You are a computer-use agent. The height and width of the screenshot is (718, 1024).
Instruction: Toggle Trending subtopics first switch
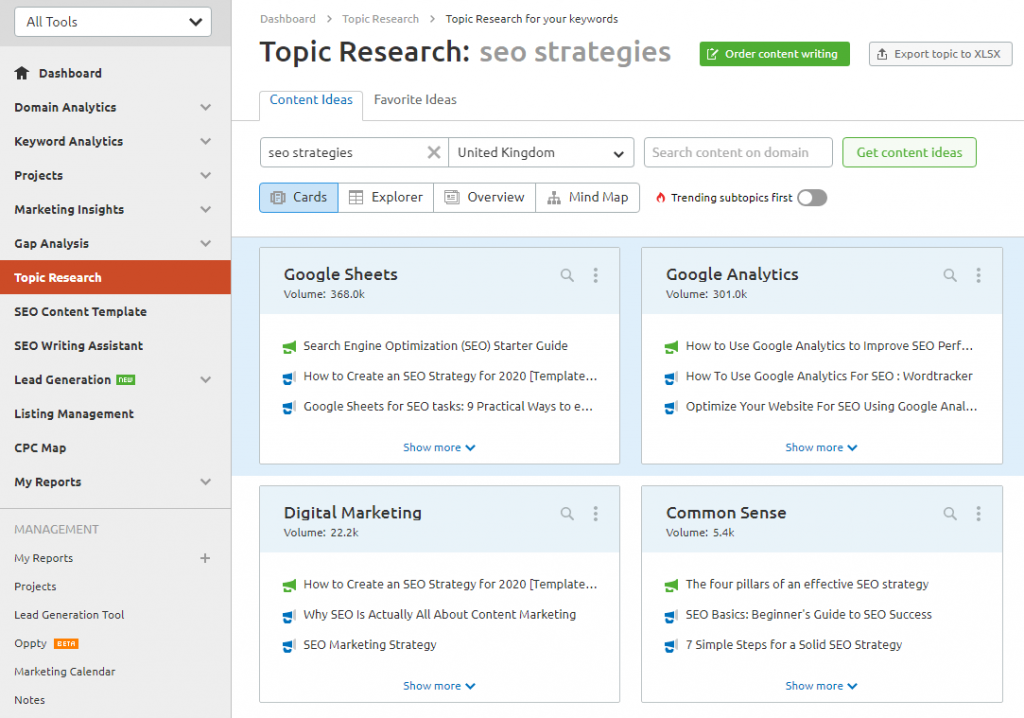812,197
